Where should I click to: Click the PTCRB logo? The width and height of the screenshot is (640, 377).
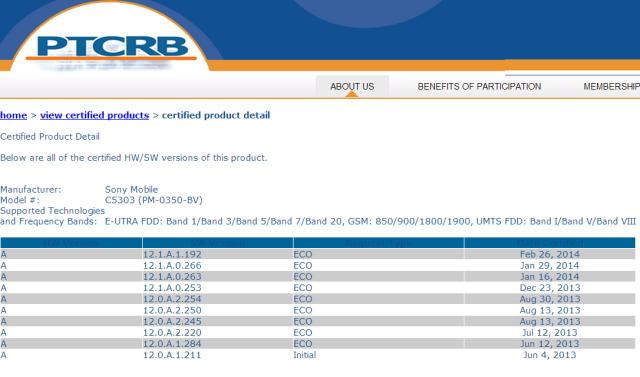coord(112,47)
